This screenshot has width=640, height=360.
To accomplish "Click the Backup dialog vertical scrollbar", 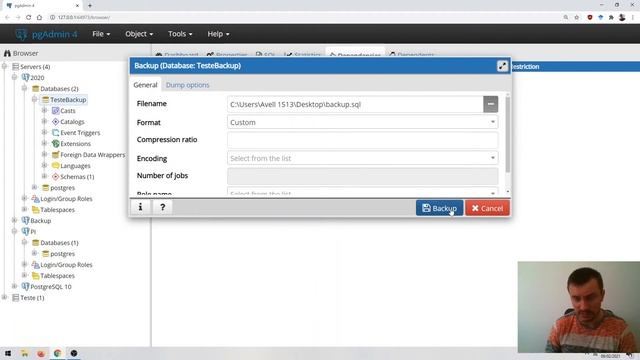I will pos(508,135).
